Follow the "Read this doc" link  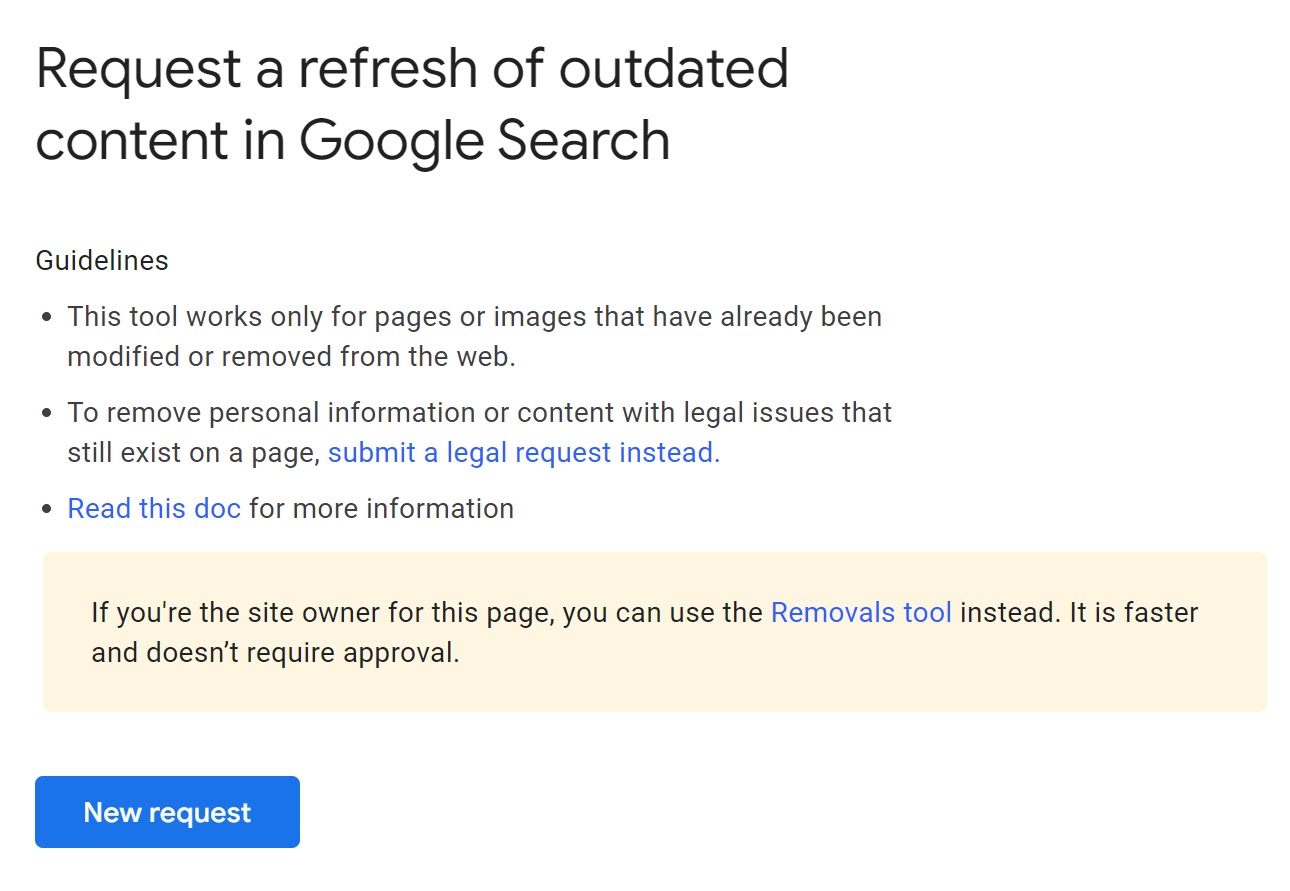tap(153, 508)
